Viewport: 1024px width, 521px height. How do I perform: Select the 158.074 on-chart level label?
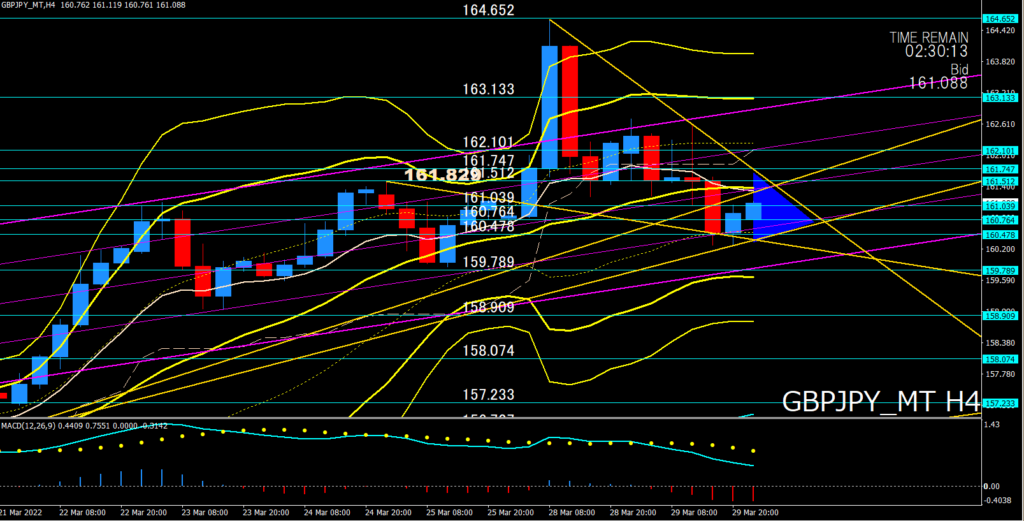(488, 351)
